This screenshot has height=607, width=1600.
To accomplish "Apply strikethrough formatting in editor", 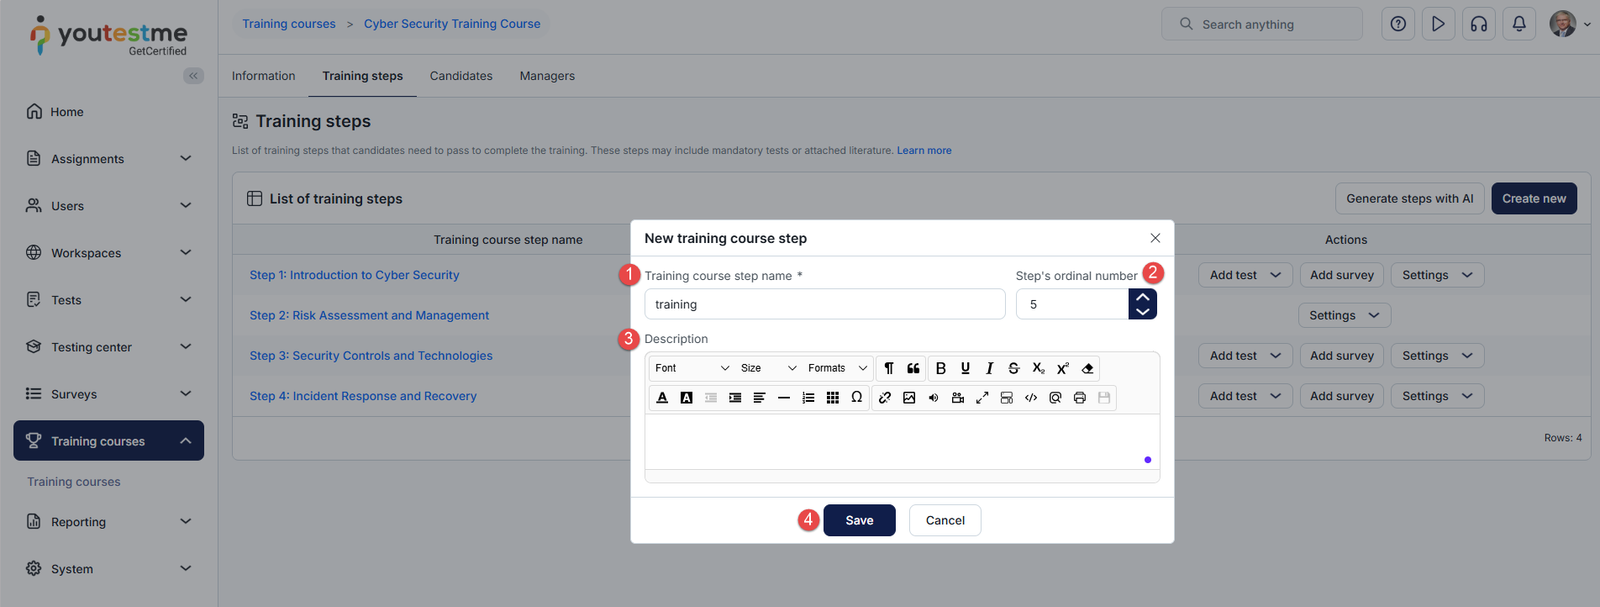I will 1013,368.
